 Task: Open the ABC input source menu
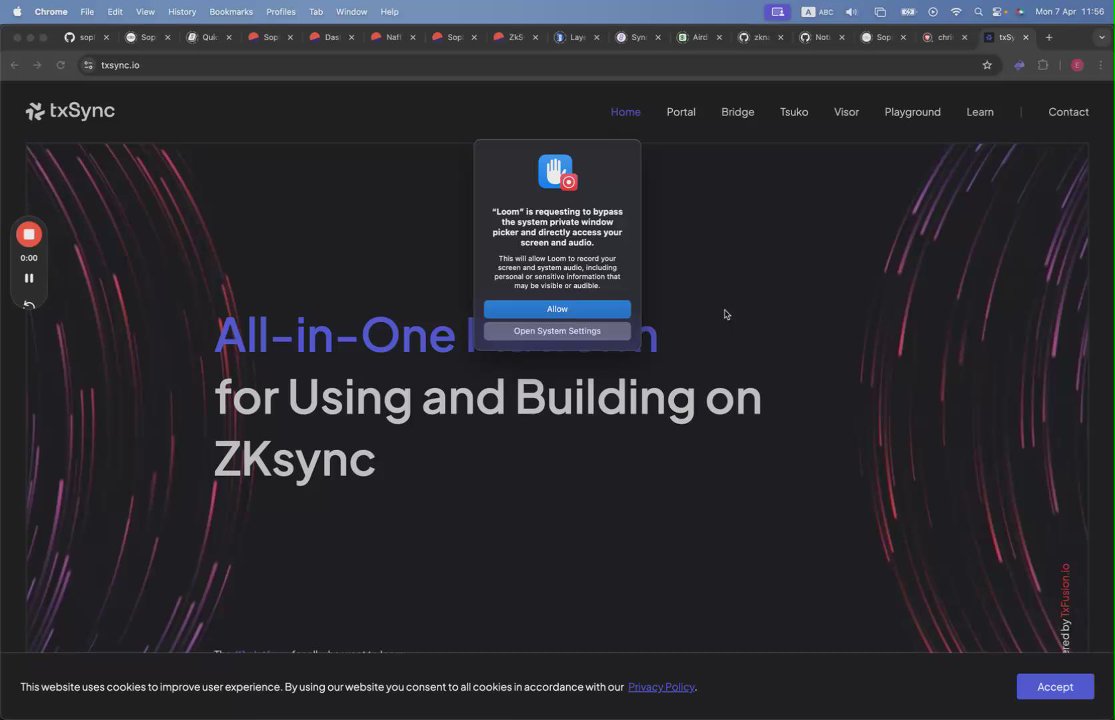coord(817,11)
